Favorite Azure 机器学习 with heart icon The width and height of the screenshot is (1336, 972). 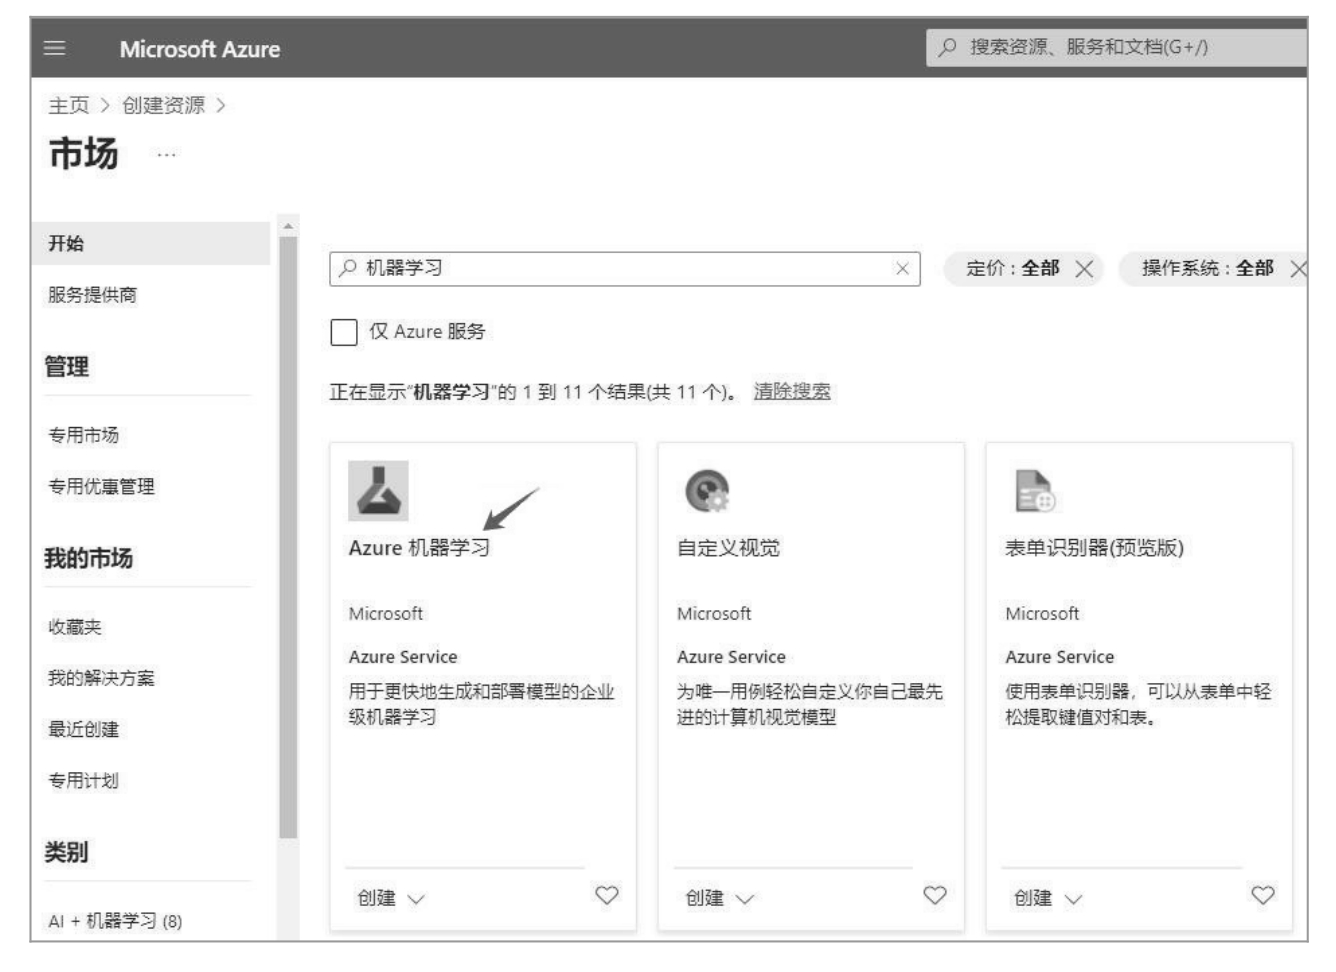pyautogui.click(x=607, y=895)
